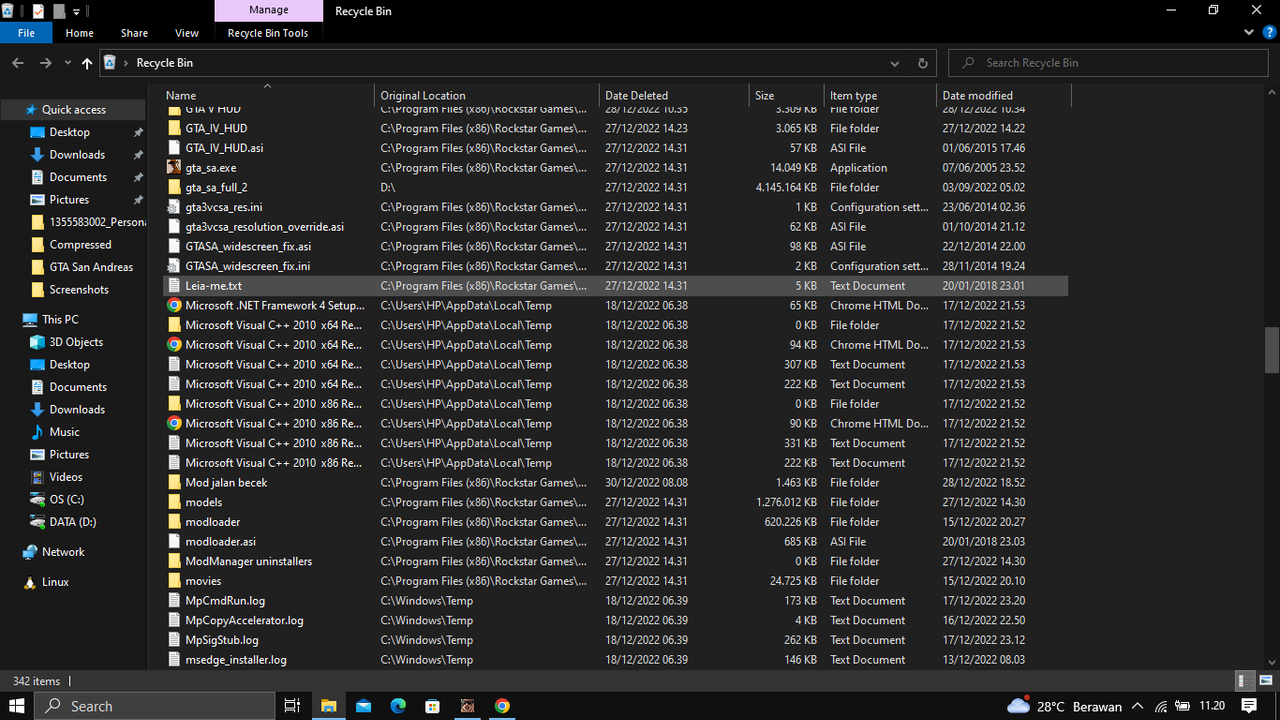
Task: Select Linux in the navigation pane
Action: [55, 582]
